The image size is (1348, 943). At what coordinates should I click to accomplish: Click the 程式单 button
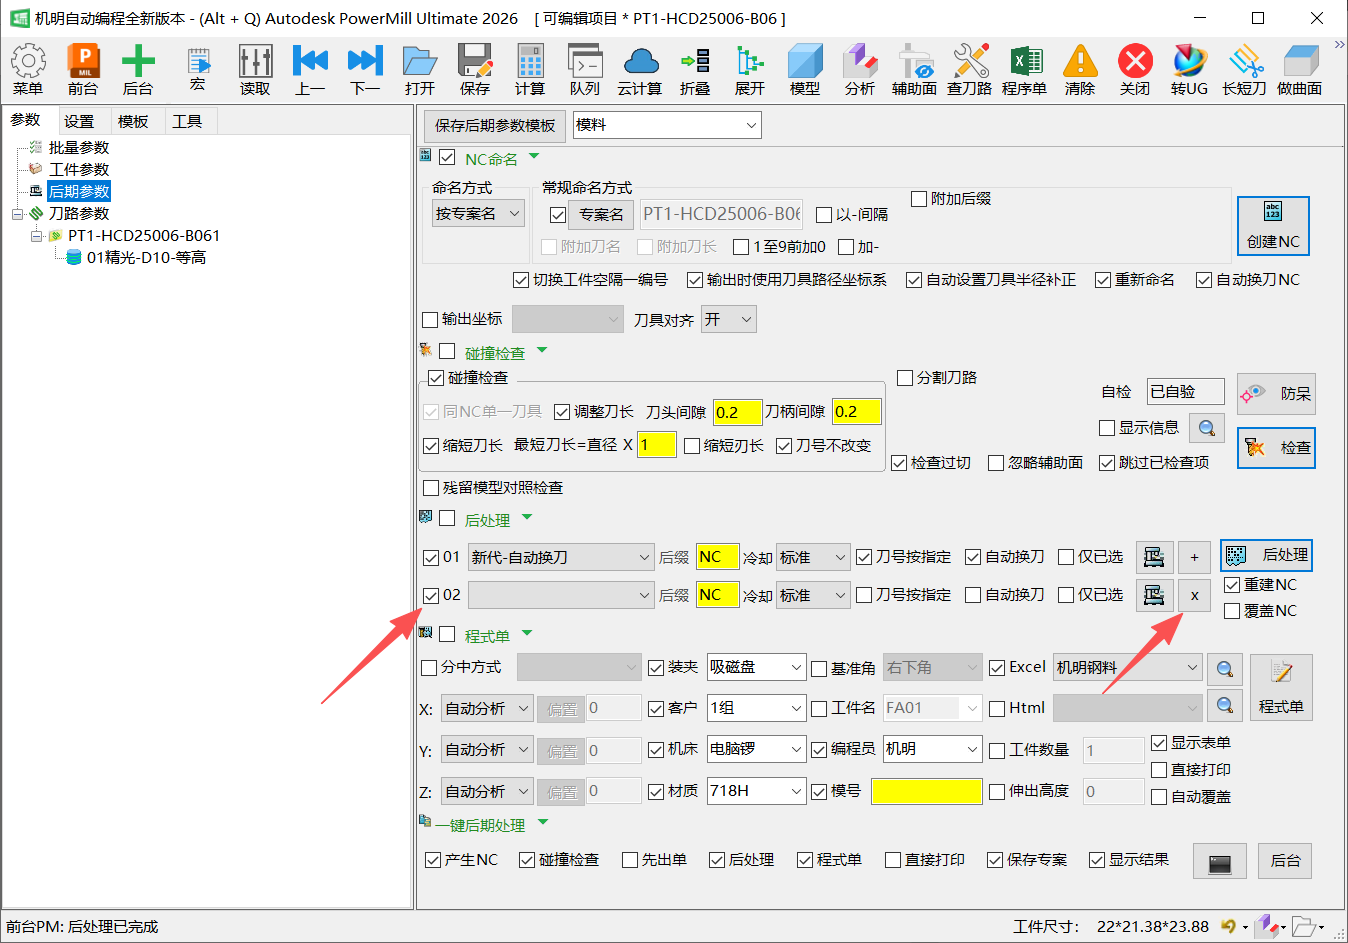point(1281,688)
